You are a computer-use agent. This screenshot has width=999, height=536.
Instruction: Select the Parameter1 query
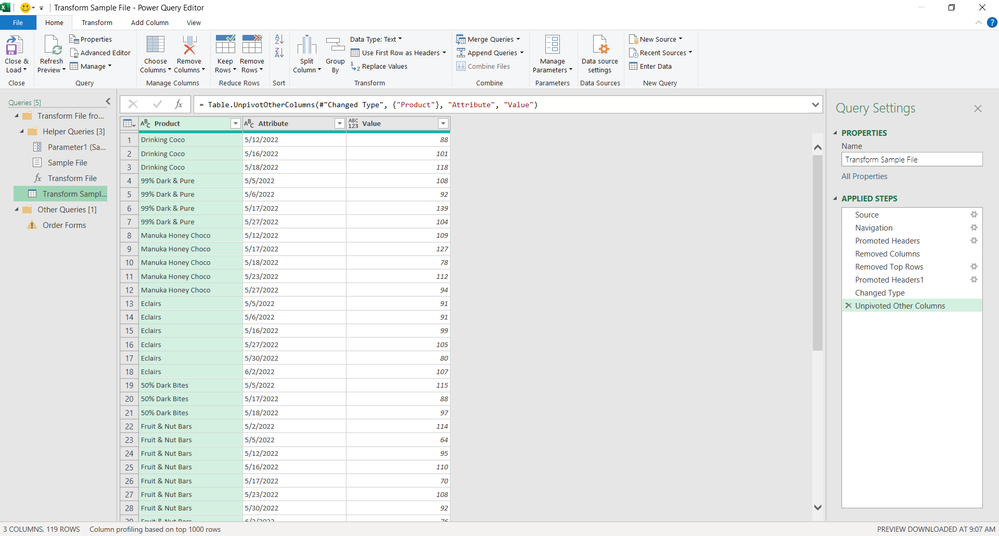click(76, 147)
